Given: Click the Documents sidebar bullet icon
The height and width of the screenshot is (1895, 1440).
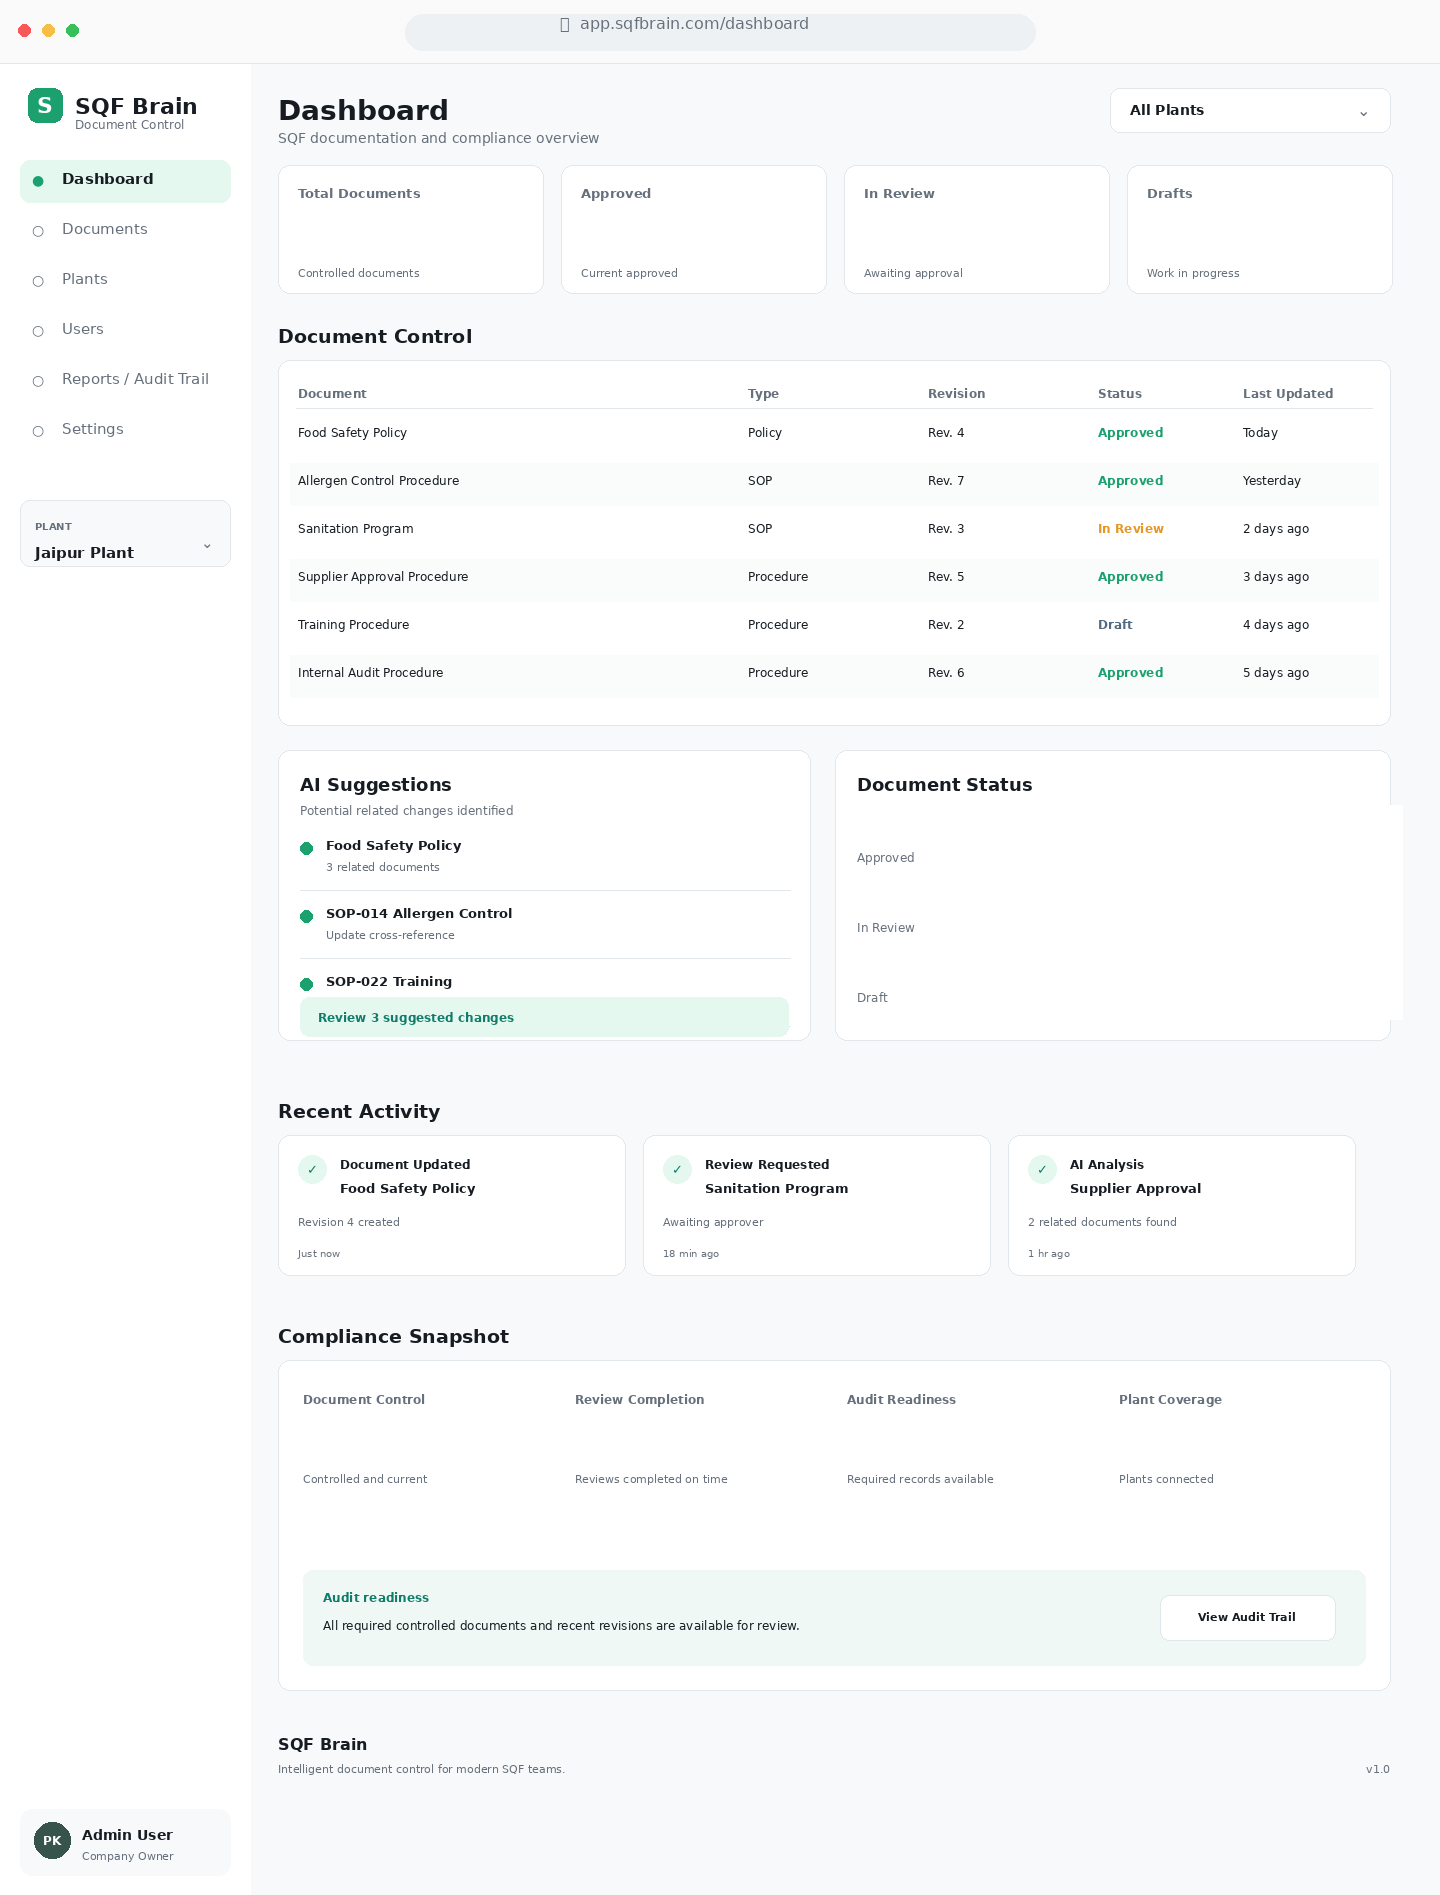Looking at the screenshot, I should point(38,231).
